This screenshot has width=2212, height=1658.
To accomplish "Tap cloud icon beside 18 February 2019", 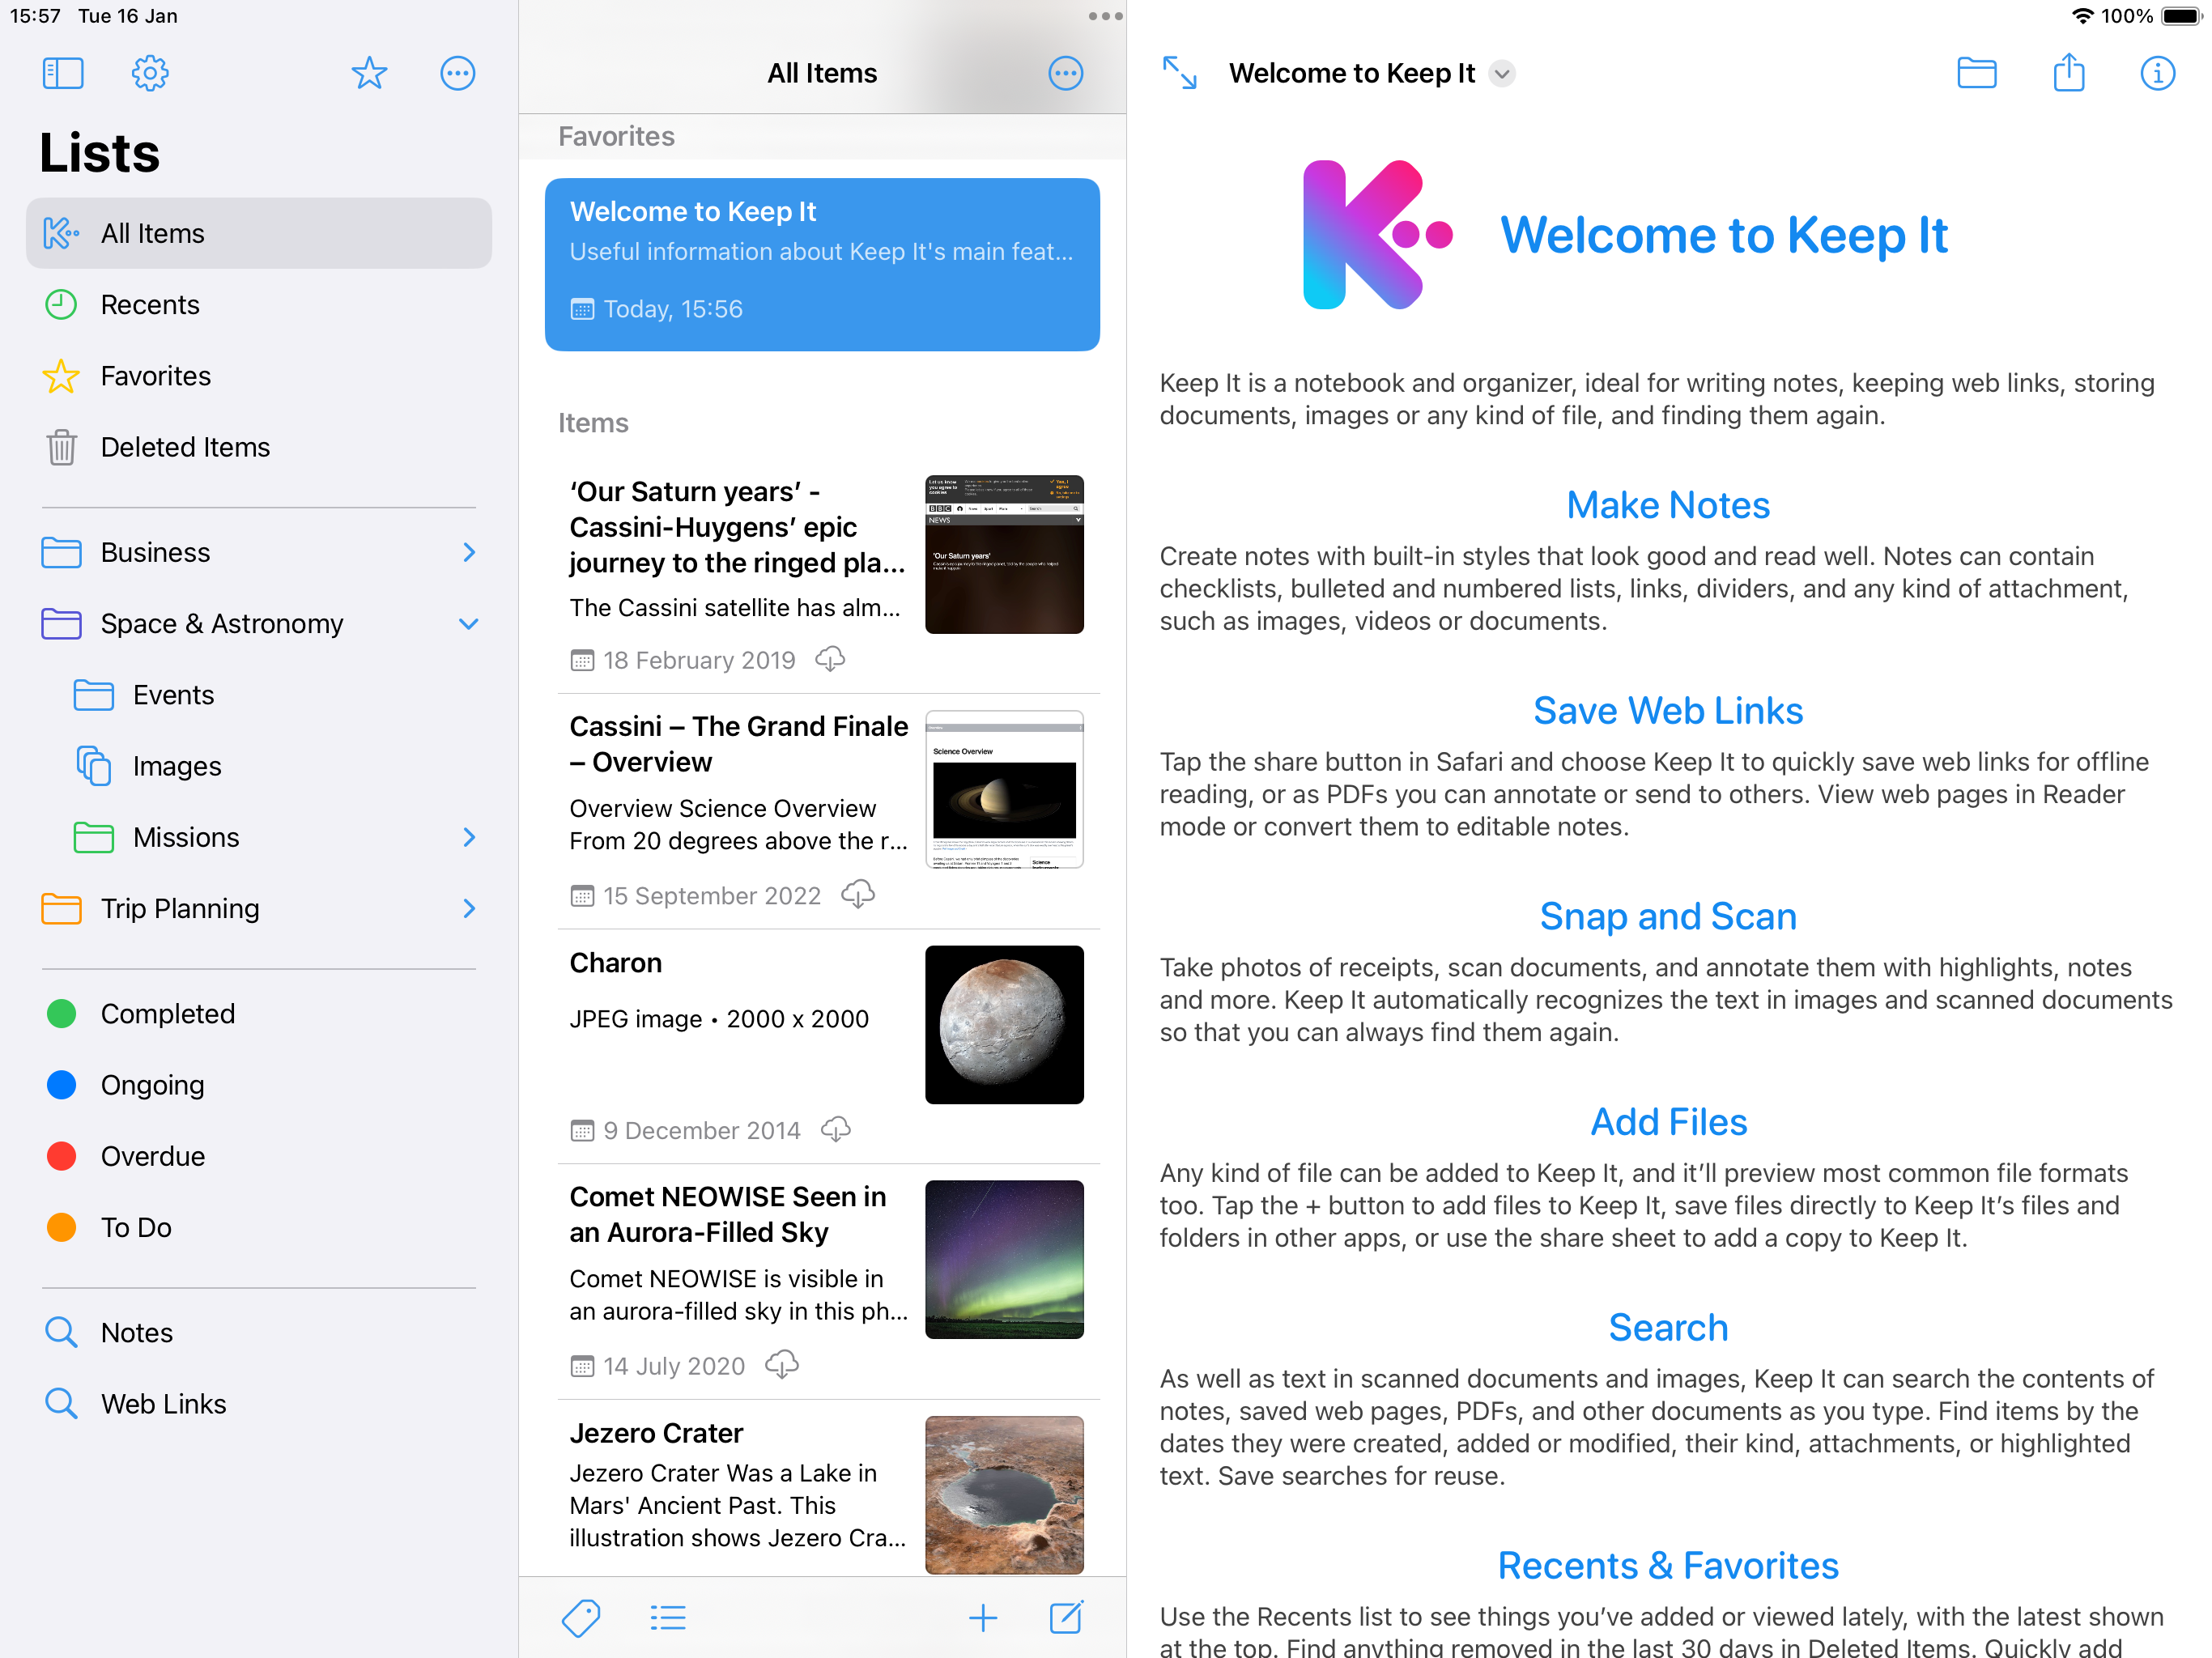I will click(830, 659).
